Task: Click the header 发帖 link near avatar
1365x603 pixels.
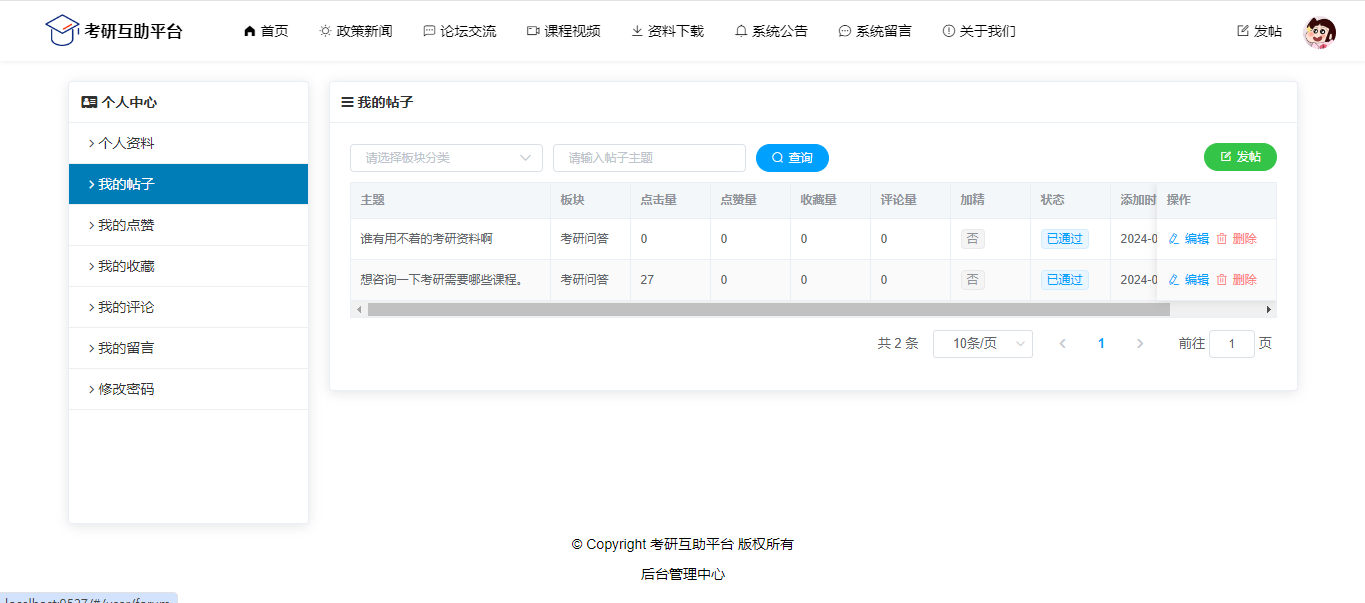Action: point(1259,31)
